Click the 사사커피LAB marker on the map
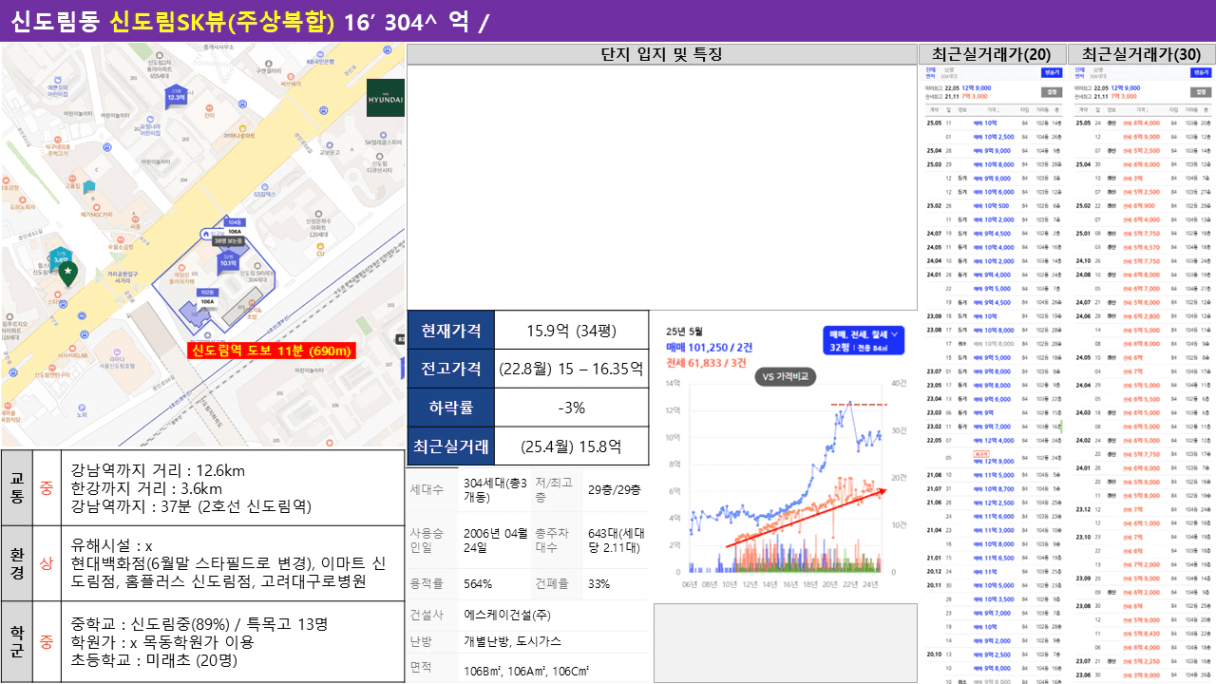Image resolution: width=1216 pixels, height=684 pixels. pyautogui.click(x=70, y=352)
